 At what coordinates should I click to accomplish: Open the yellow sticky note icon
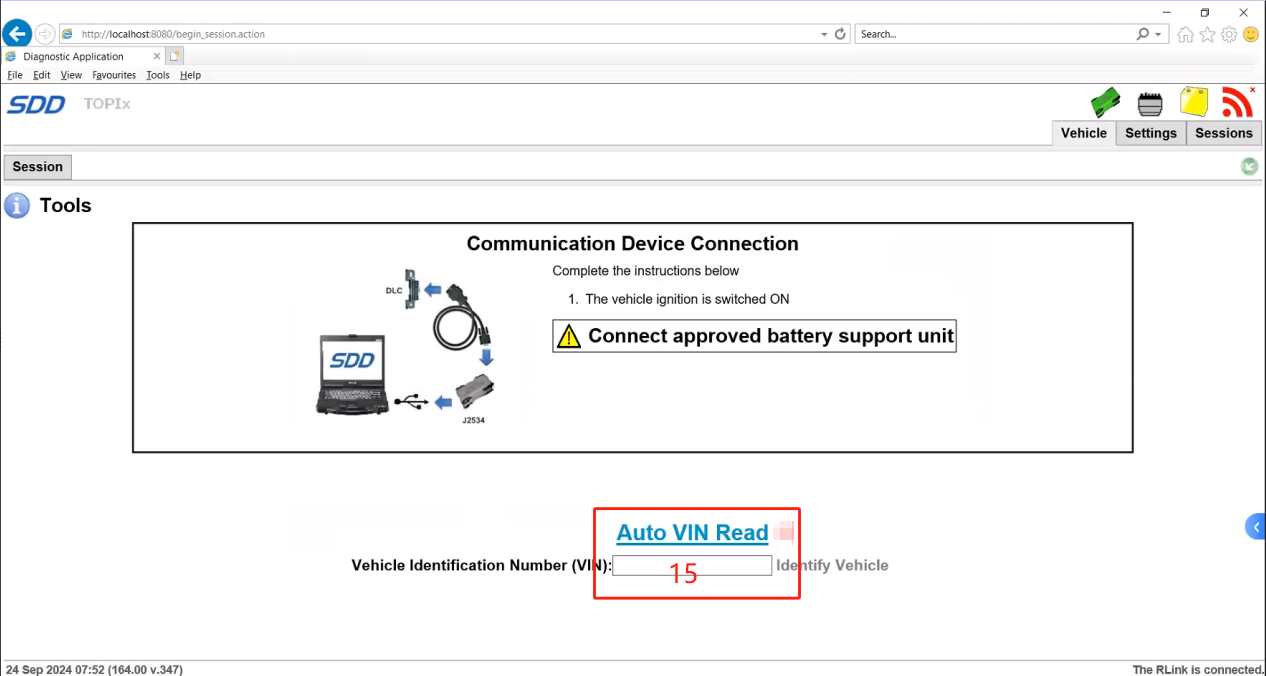[1194, 102]
